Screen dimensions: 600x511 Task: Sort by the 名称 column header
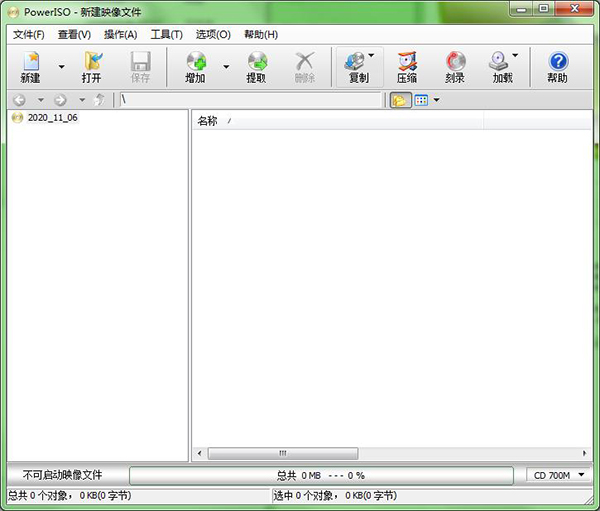pos(338,121)
